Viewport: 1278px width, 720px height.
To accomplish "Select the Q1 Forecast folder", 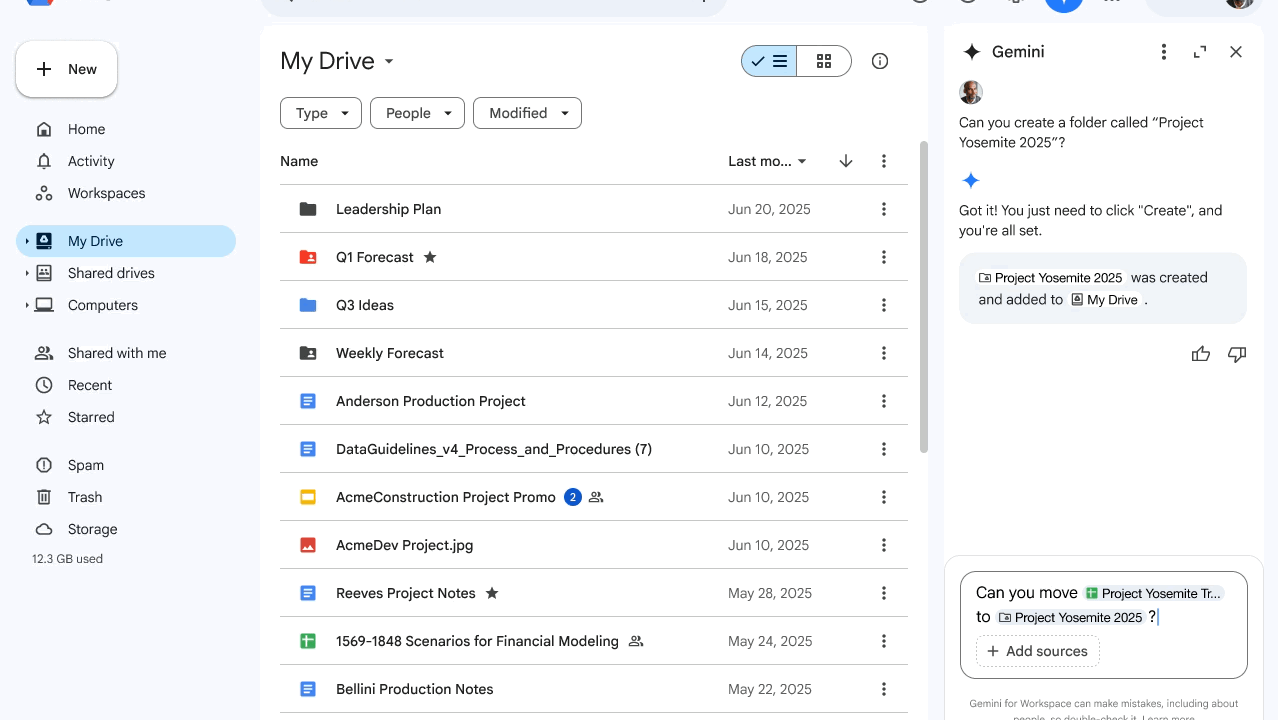I will tap(594, 257).
